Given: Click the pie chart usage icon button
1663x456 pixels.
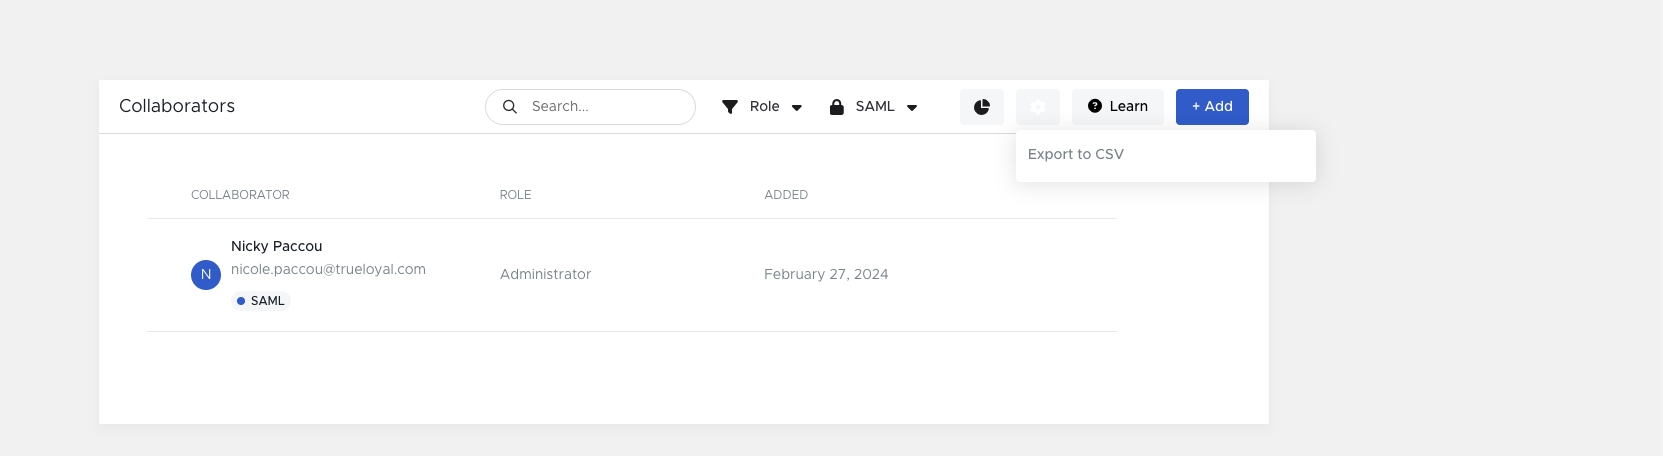Looking at the screenshot, I should [x=982, y=107].
